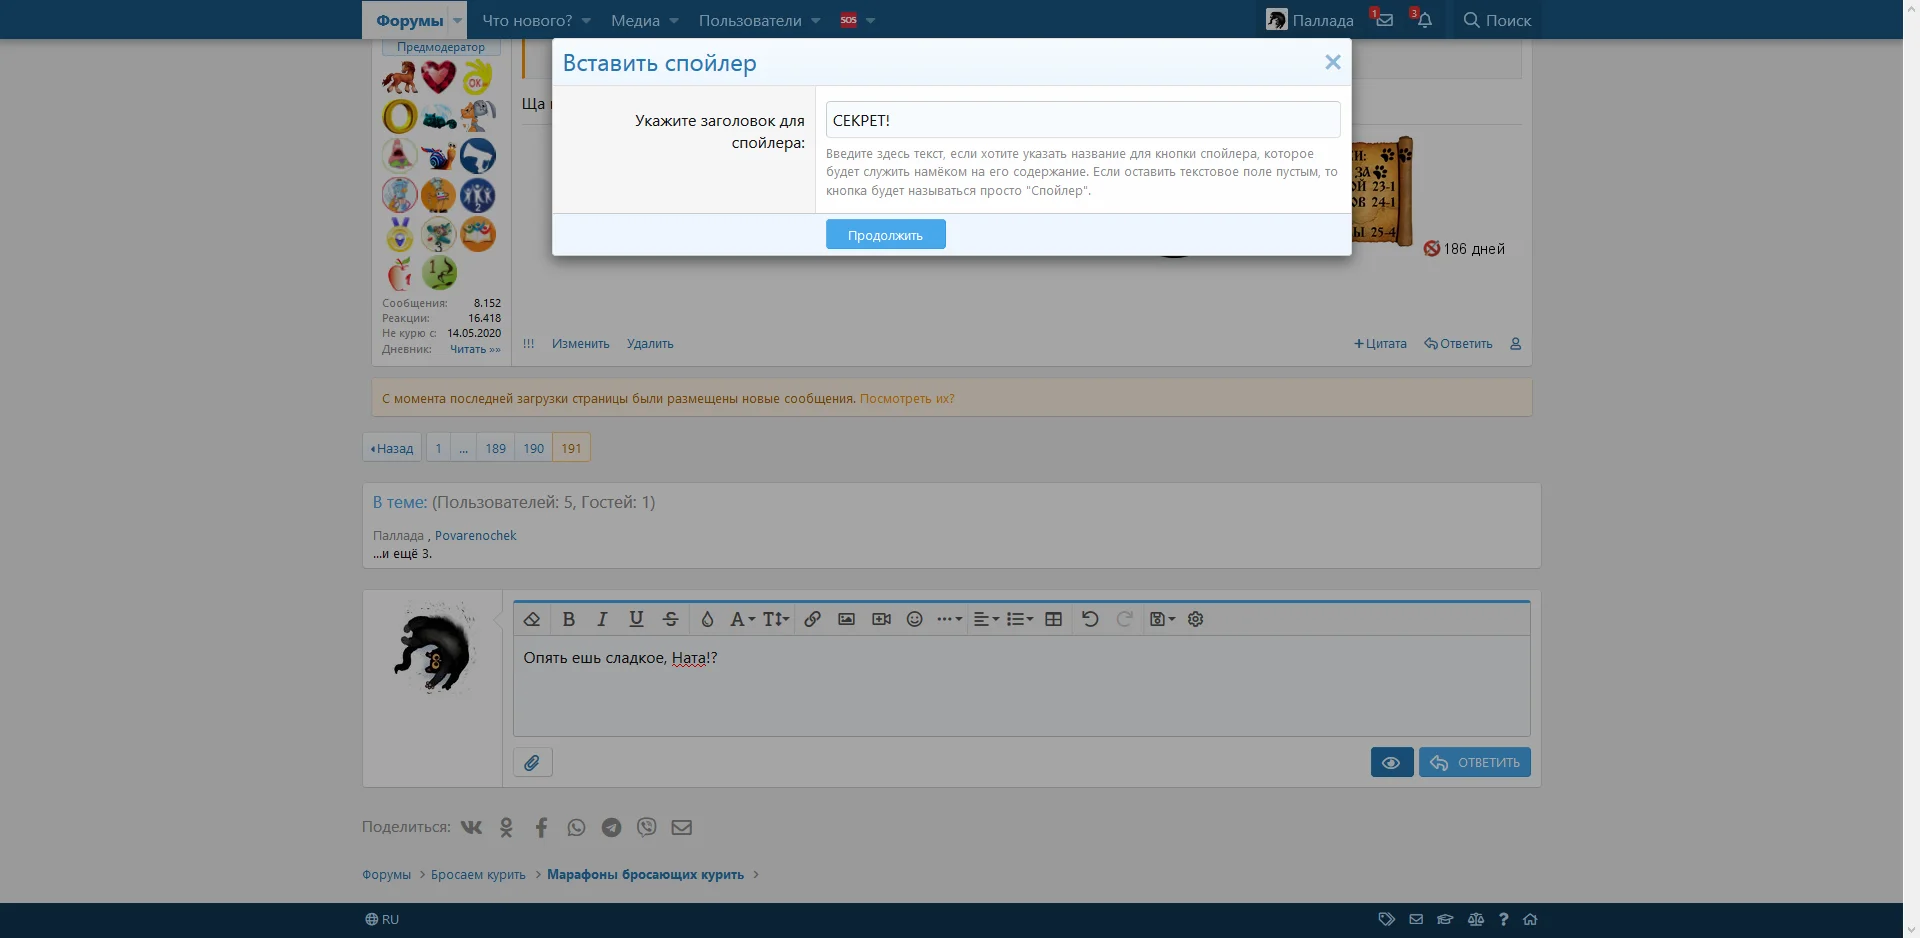
Task: Open the Что нового? menu
Action: 527,20
